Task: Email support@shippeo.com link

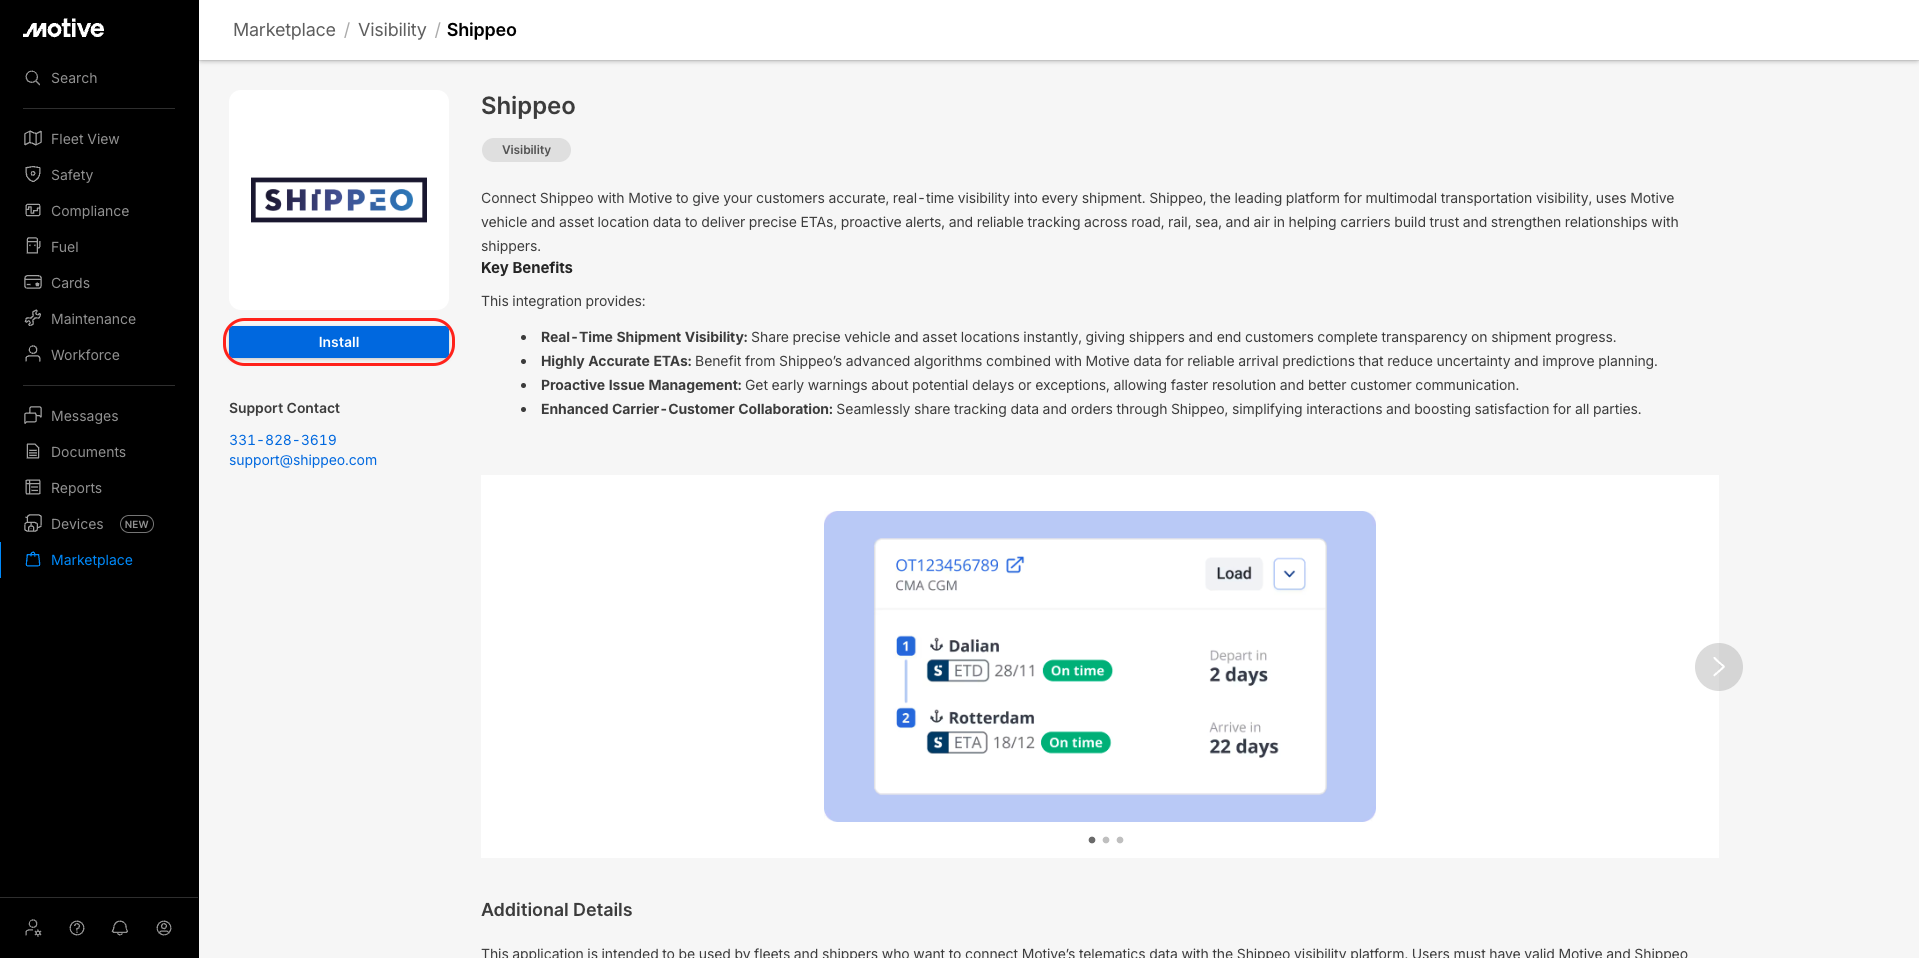Action: (303, 460)
